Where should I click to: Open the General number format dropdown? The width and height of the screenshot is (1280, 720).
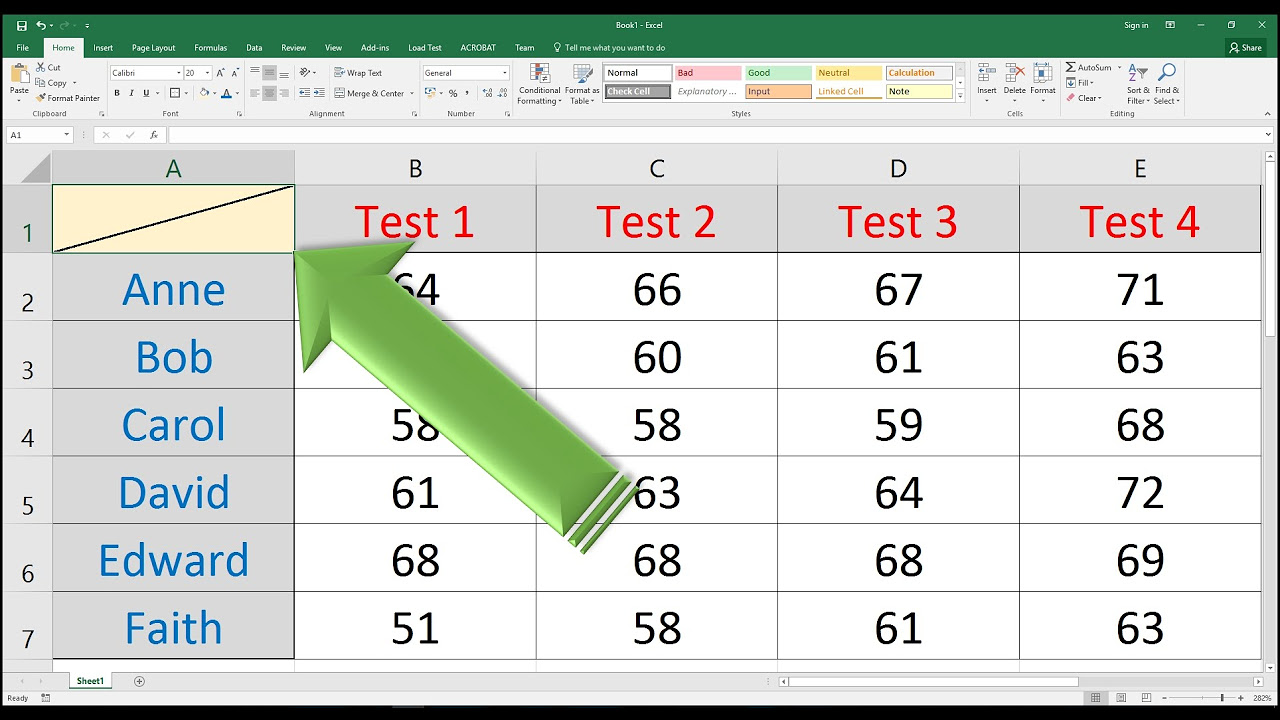504,73
